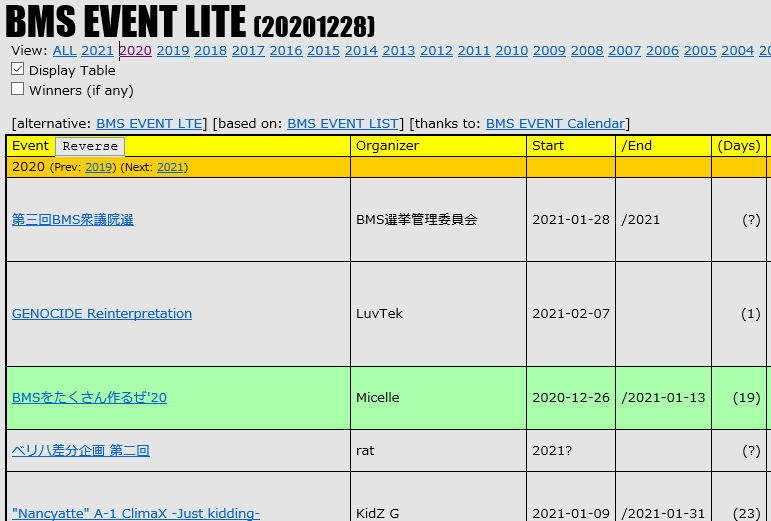The height and width of the screenshot is (521, 771).
Task: Click the (19) days value
Action: point(746,398)
